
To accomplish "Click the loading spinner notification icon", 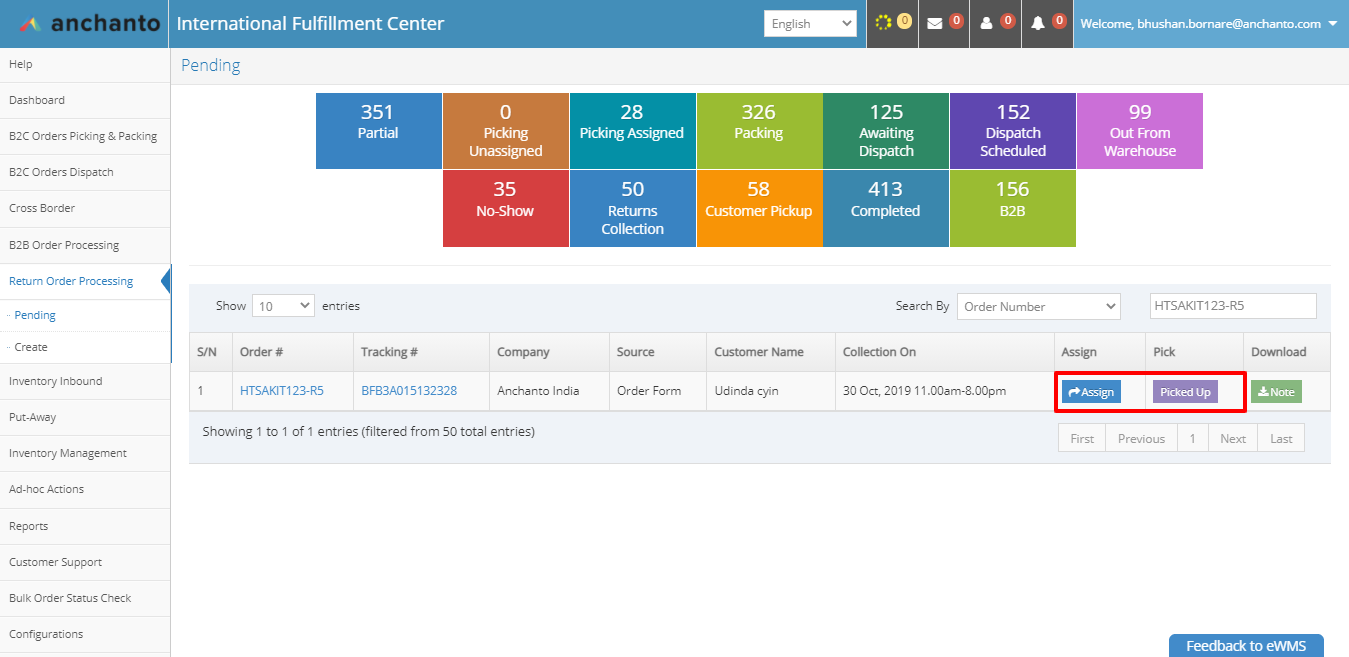I will (x=884, y=23).
